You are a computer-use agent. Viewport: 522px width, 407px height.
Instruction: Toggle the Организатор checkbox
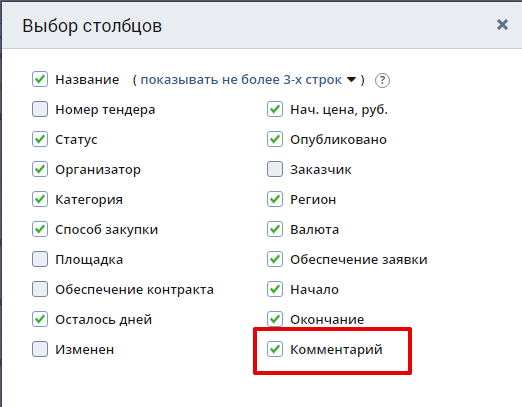click(40, 169)
